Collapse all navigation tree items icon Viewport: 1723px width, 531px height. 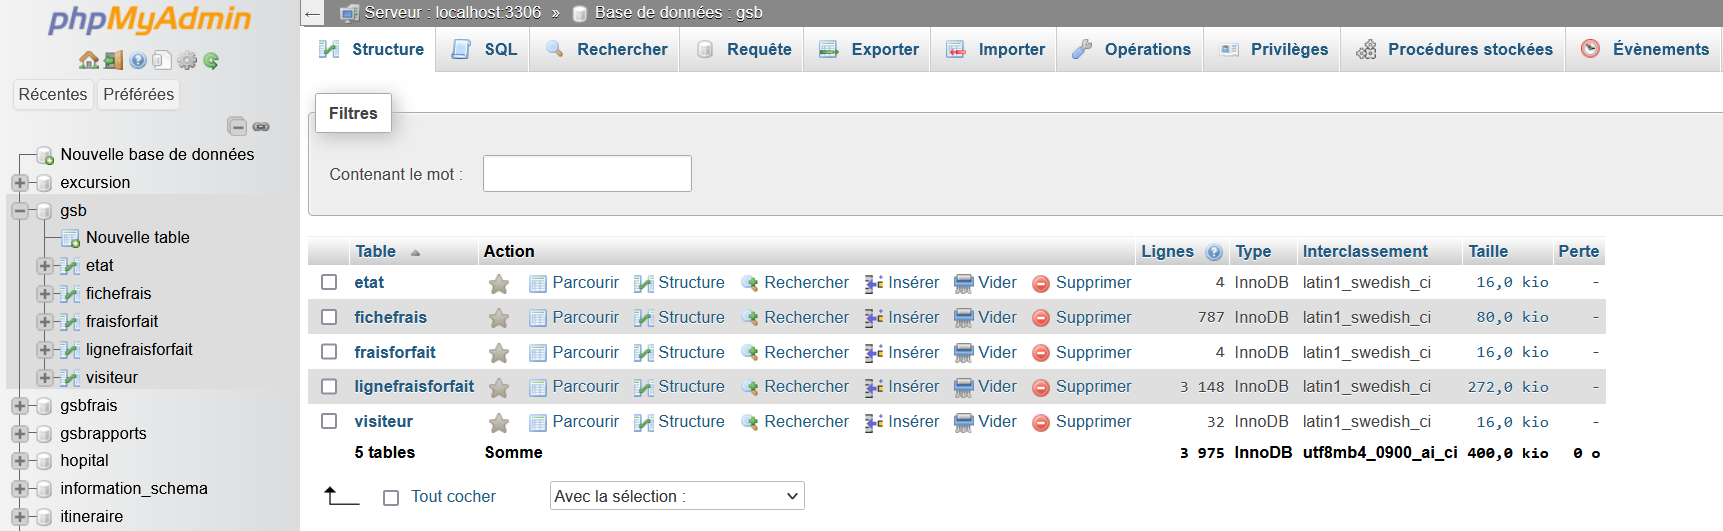click(x=237, y=126)
